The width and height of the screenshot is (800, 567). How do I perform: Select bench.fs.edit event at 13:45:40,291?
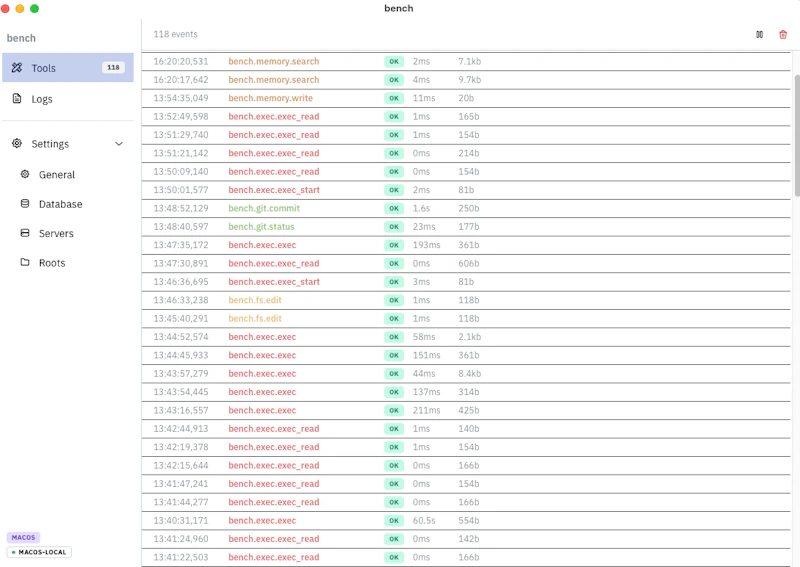tap(466, 318)
